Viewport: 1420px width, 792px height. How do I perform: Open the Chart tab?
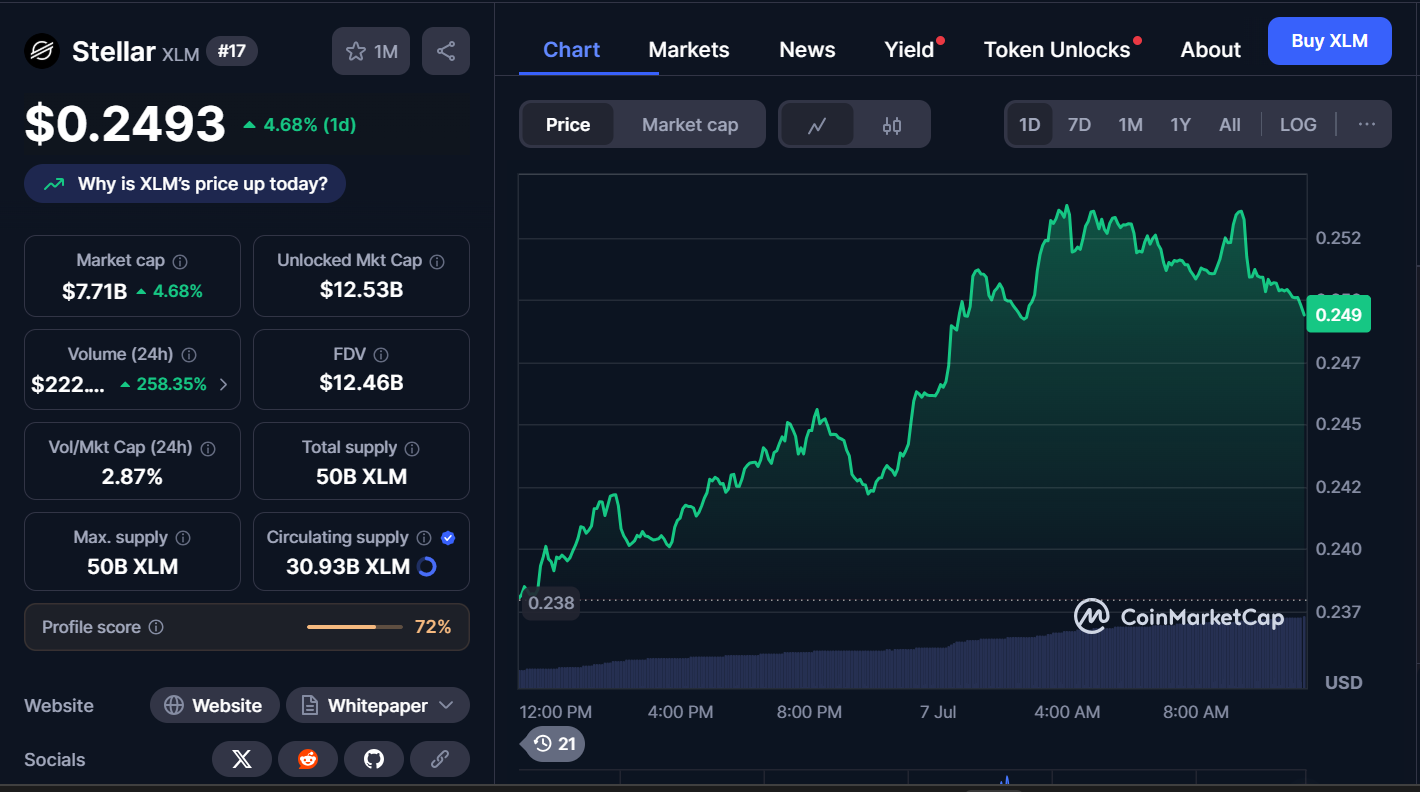(x=571, y=50)
